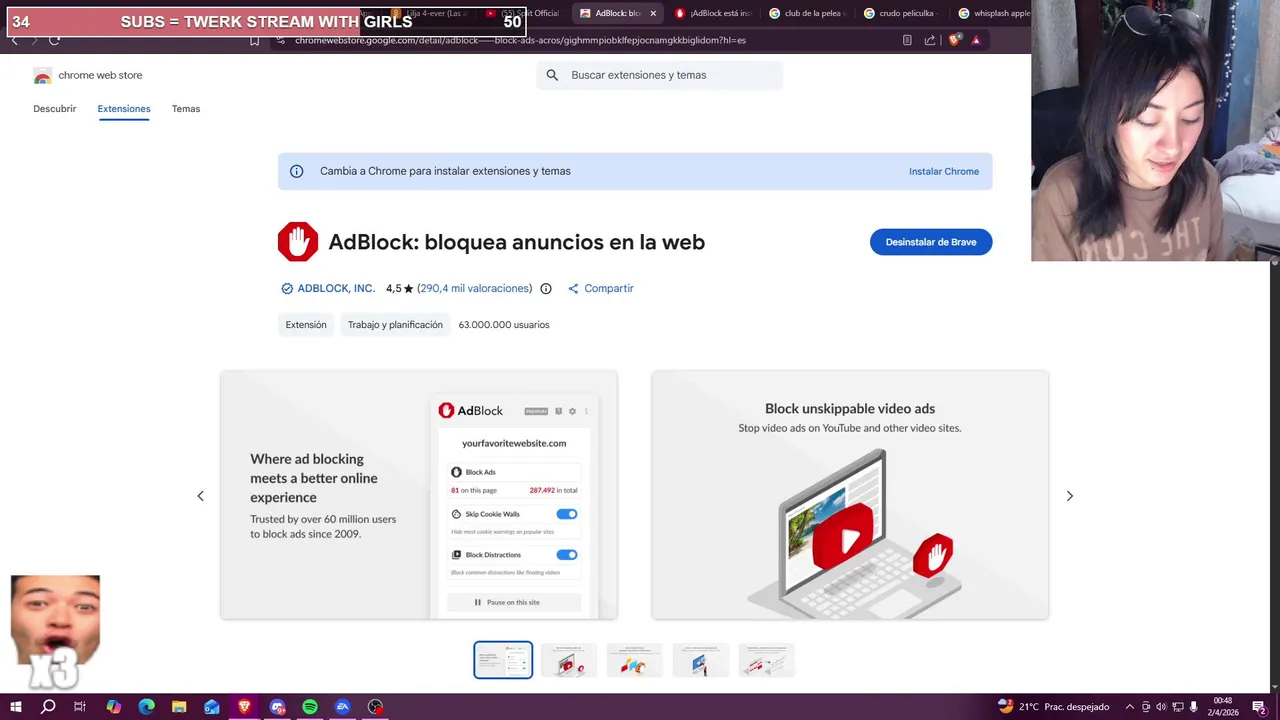Select the first carousel thumbnail
Screen dimensions: 1280x720
coord(503,660)
